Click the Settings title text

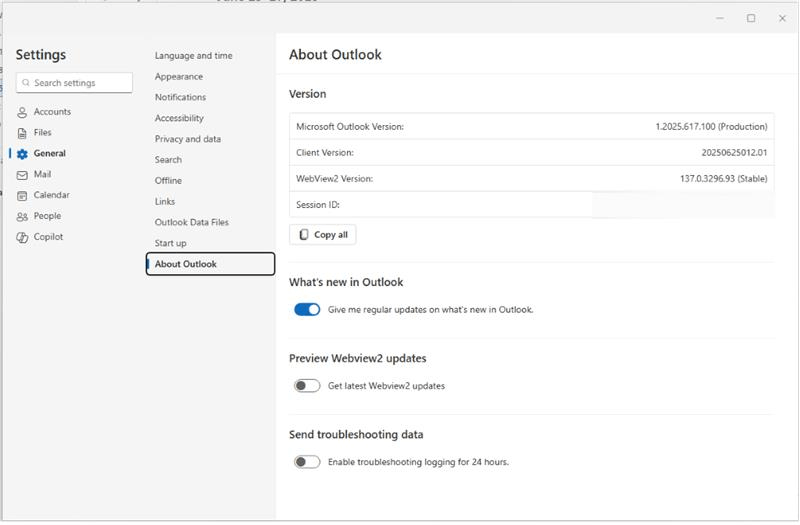coord(41,55)
